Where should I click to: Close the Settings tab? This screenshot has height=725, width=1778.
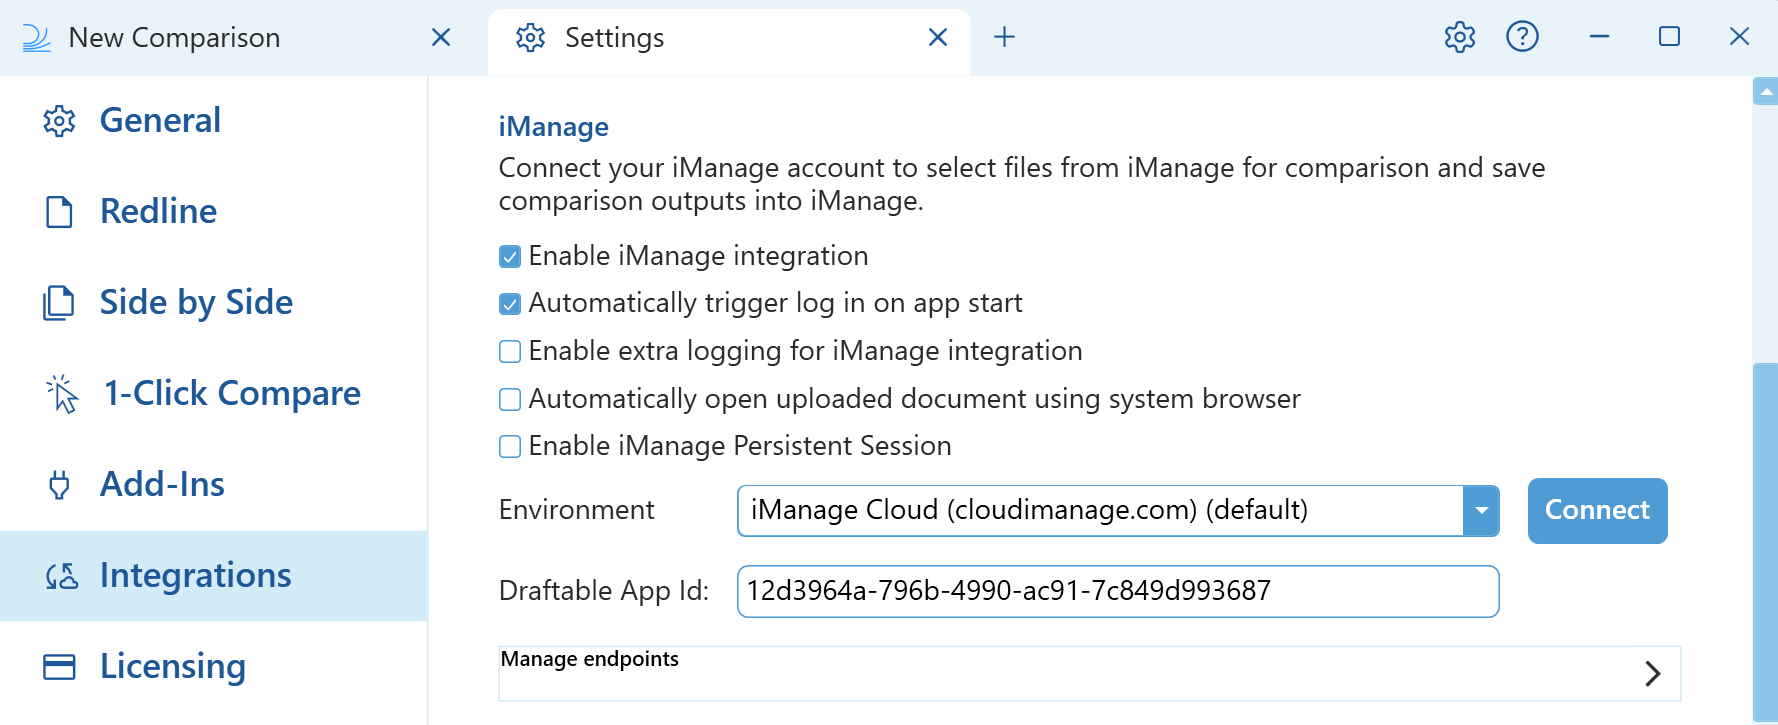click(937, 37)
